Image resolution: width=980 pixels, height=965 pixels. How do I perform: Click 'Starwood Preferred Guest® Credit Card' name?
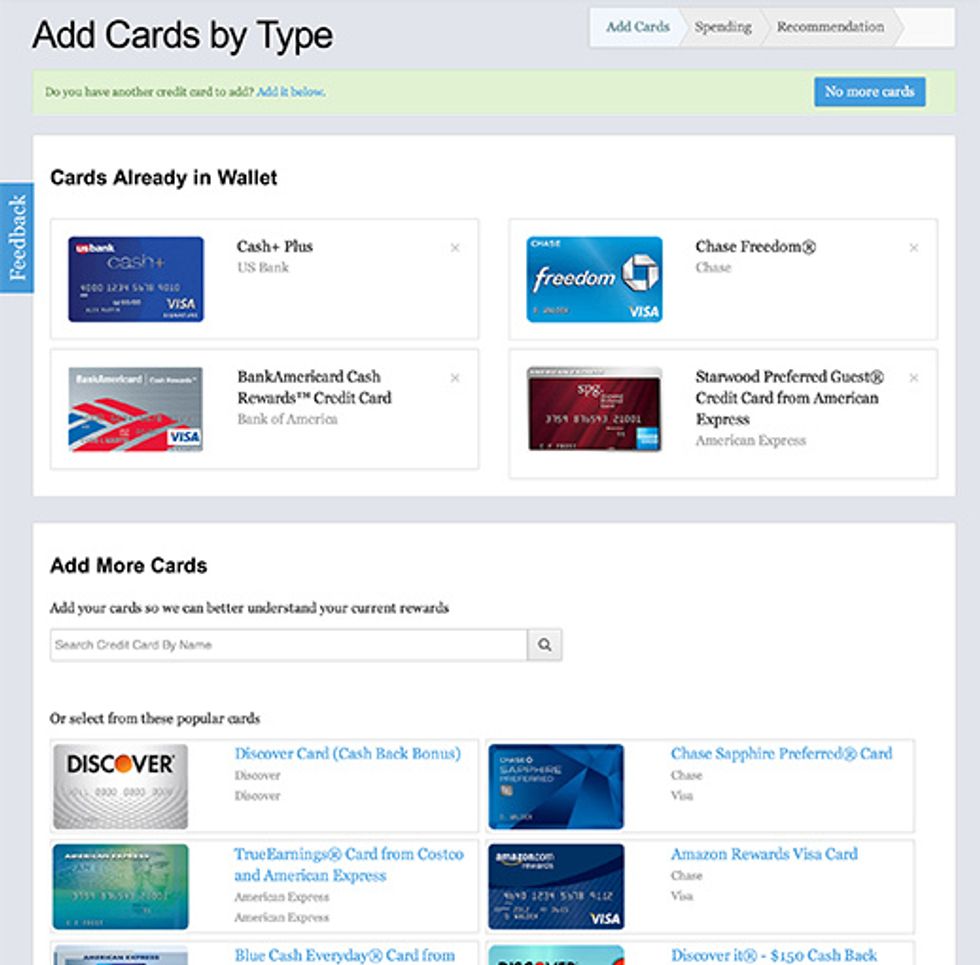[x=789, y=398]
